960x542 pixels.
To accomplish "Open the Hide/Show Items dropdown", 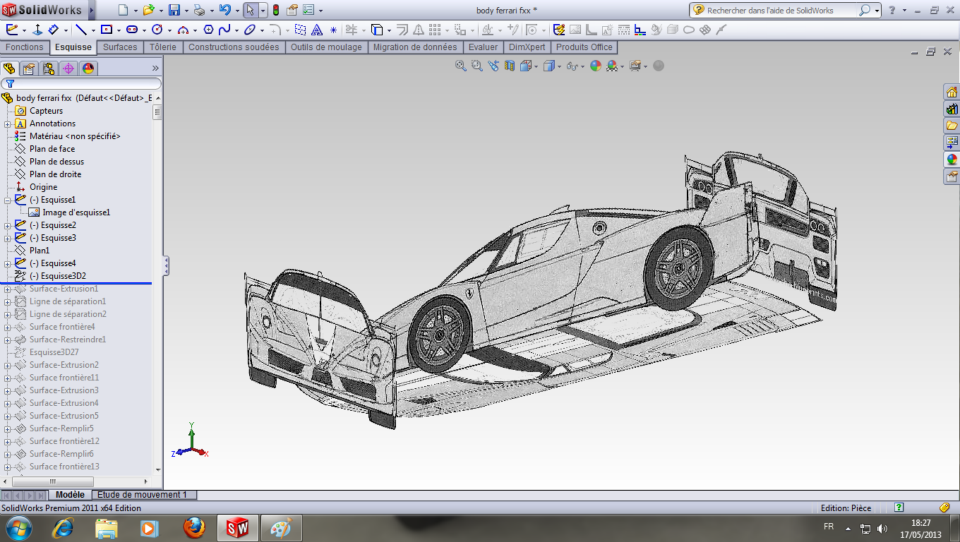I will point(582,67).
